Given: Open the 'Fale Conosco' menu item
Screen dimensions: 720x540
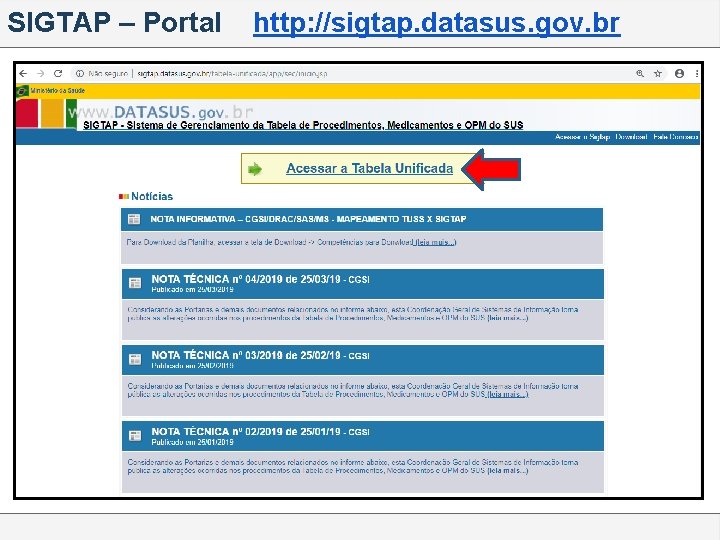Looking at the screenshot, I should [675, 137].
